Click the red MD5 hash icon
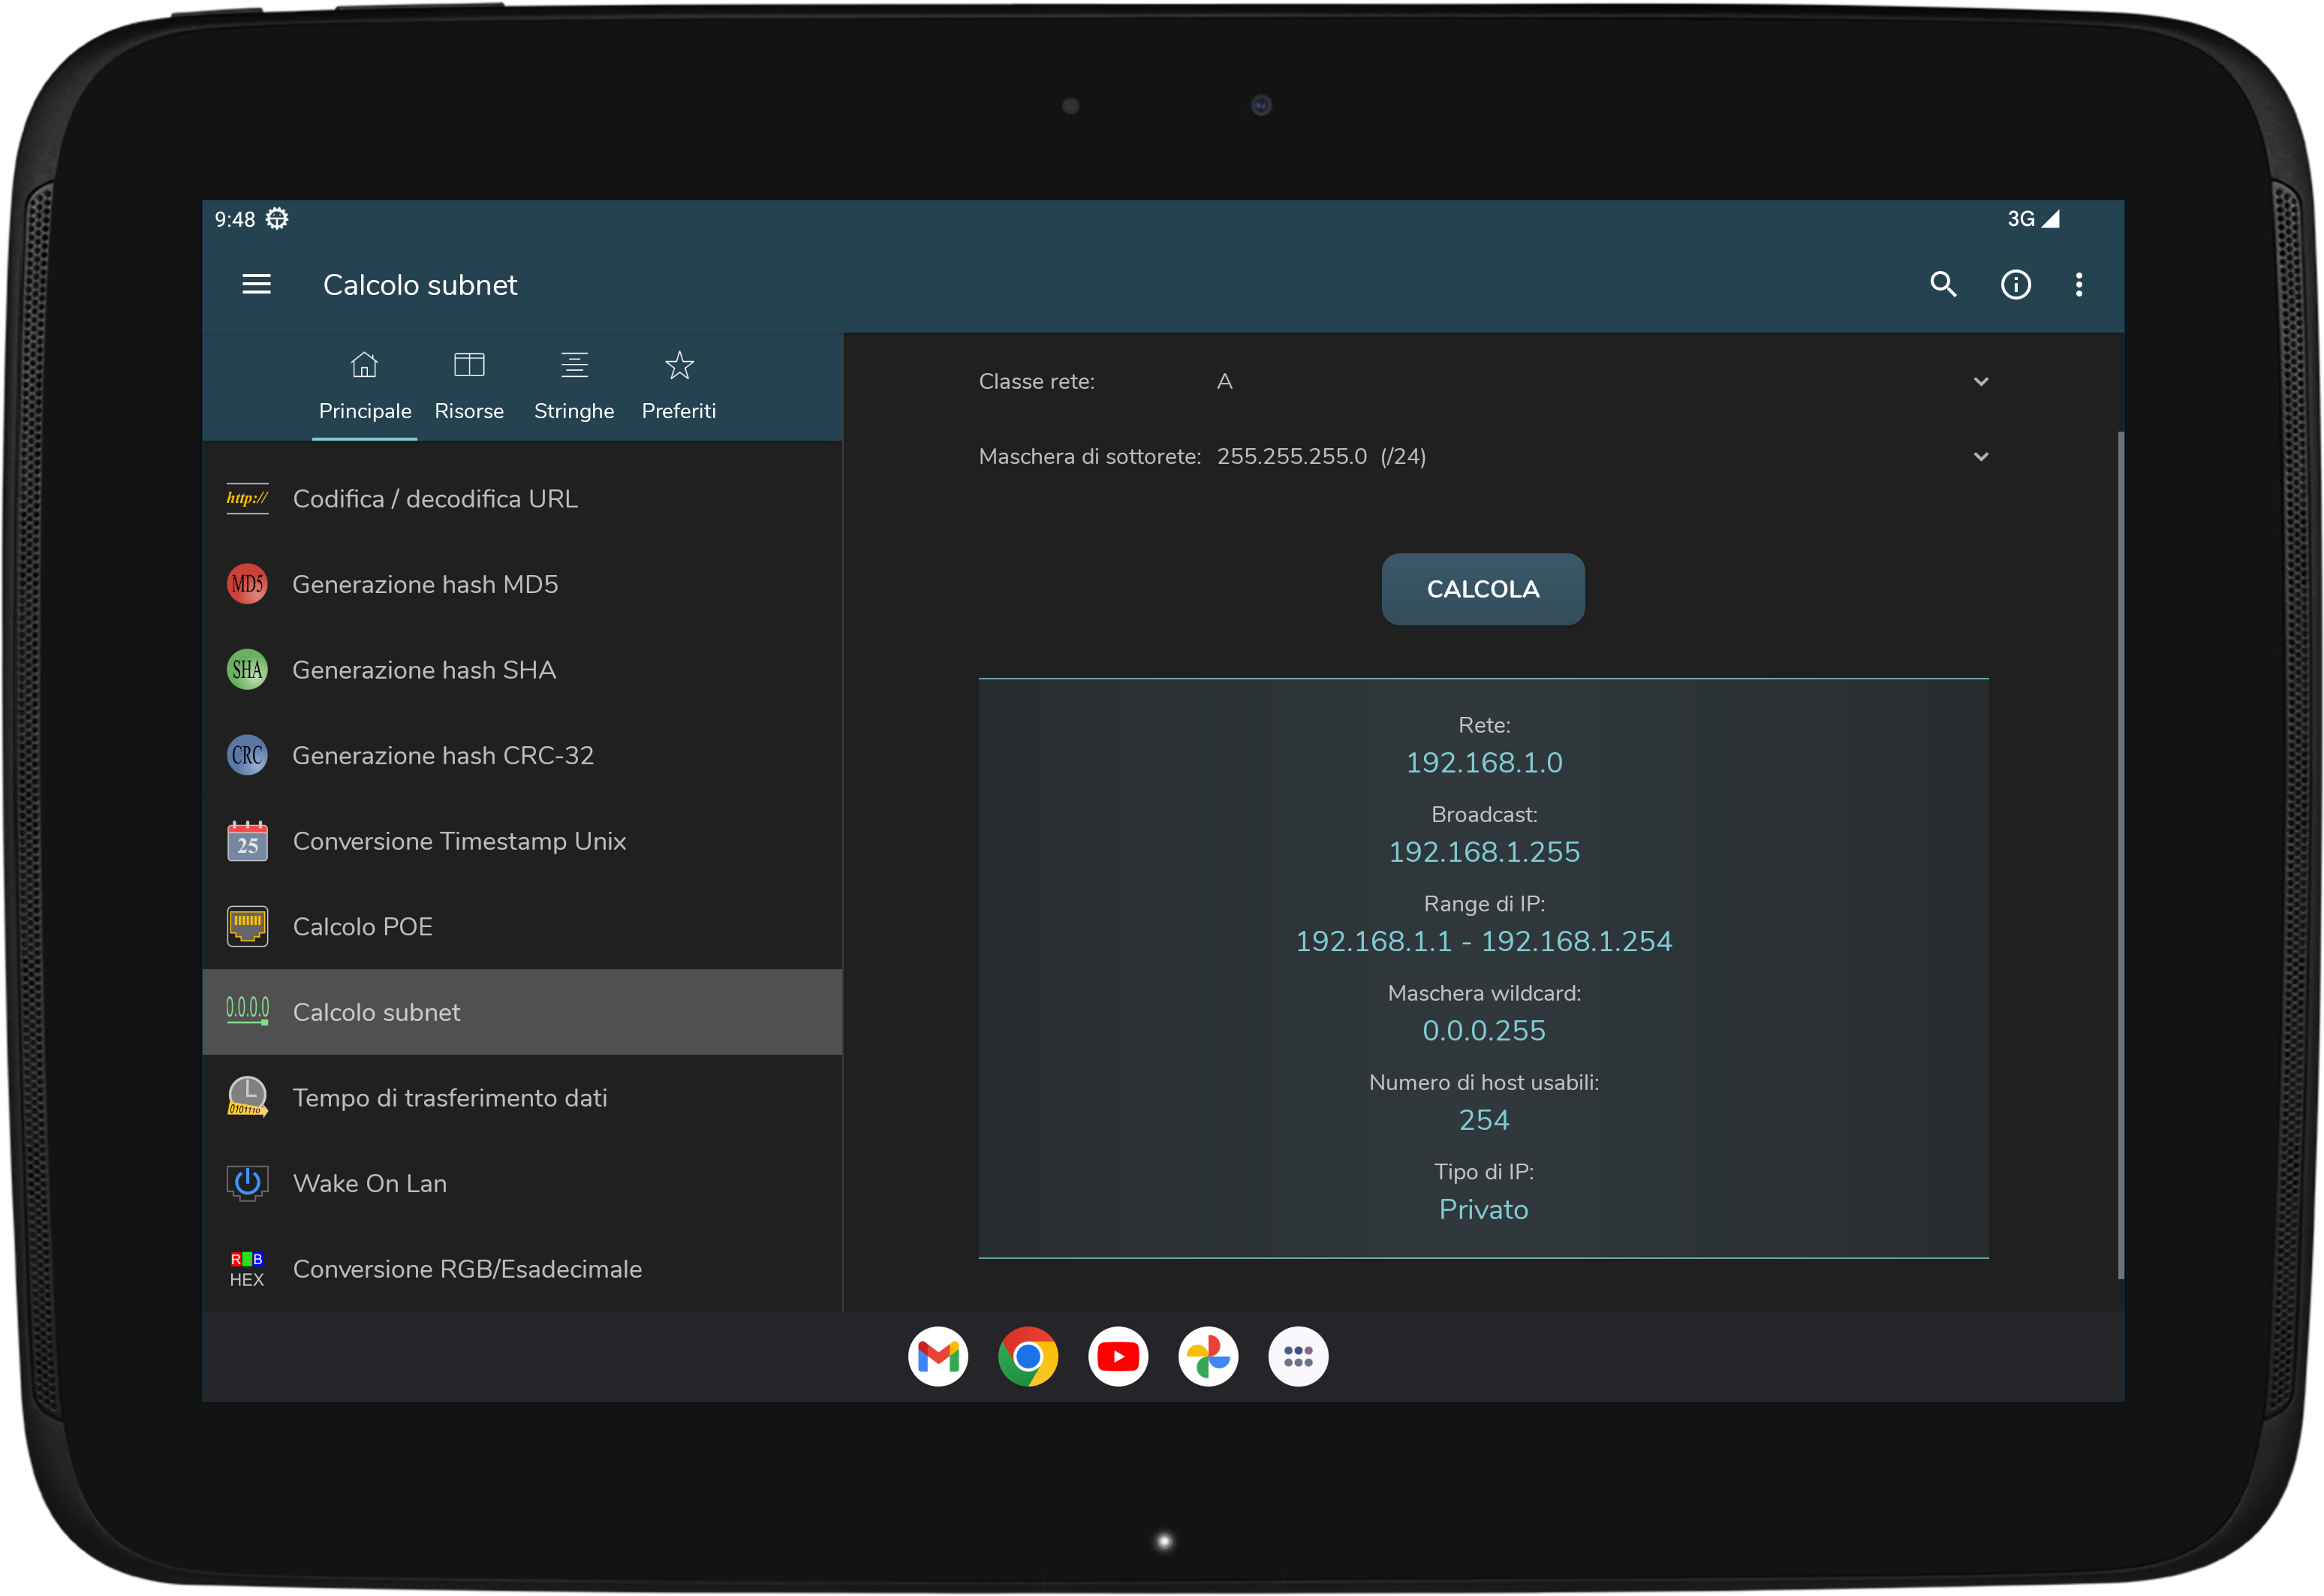The height and width of the screenshot is (1596, 2324). point(247,584)
